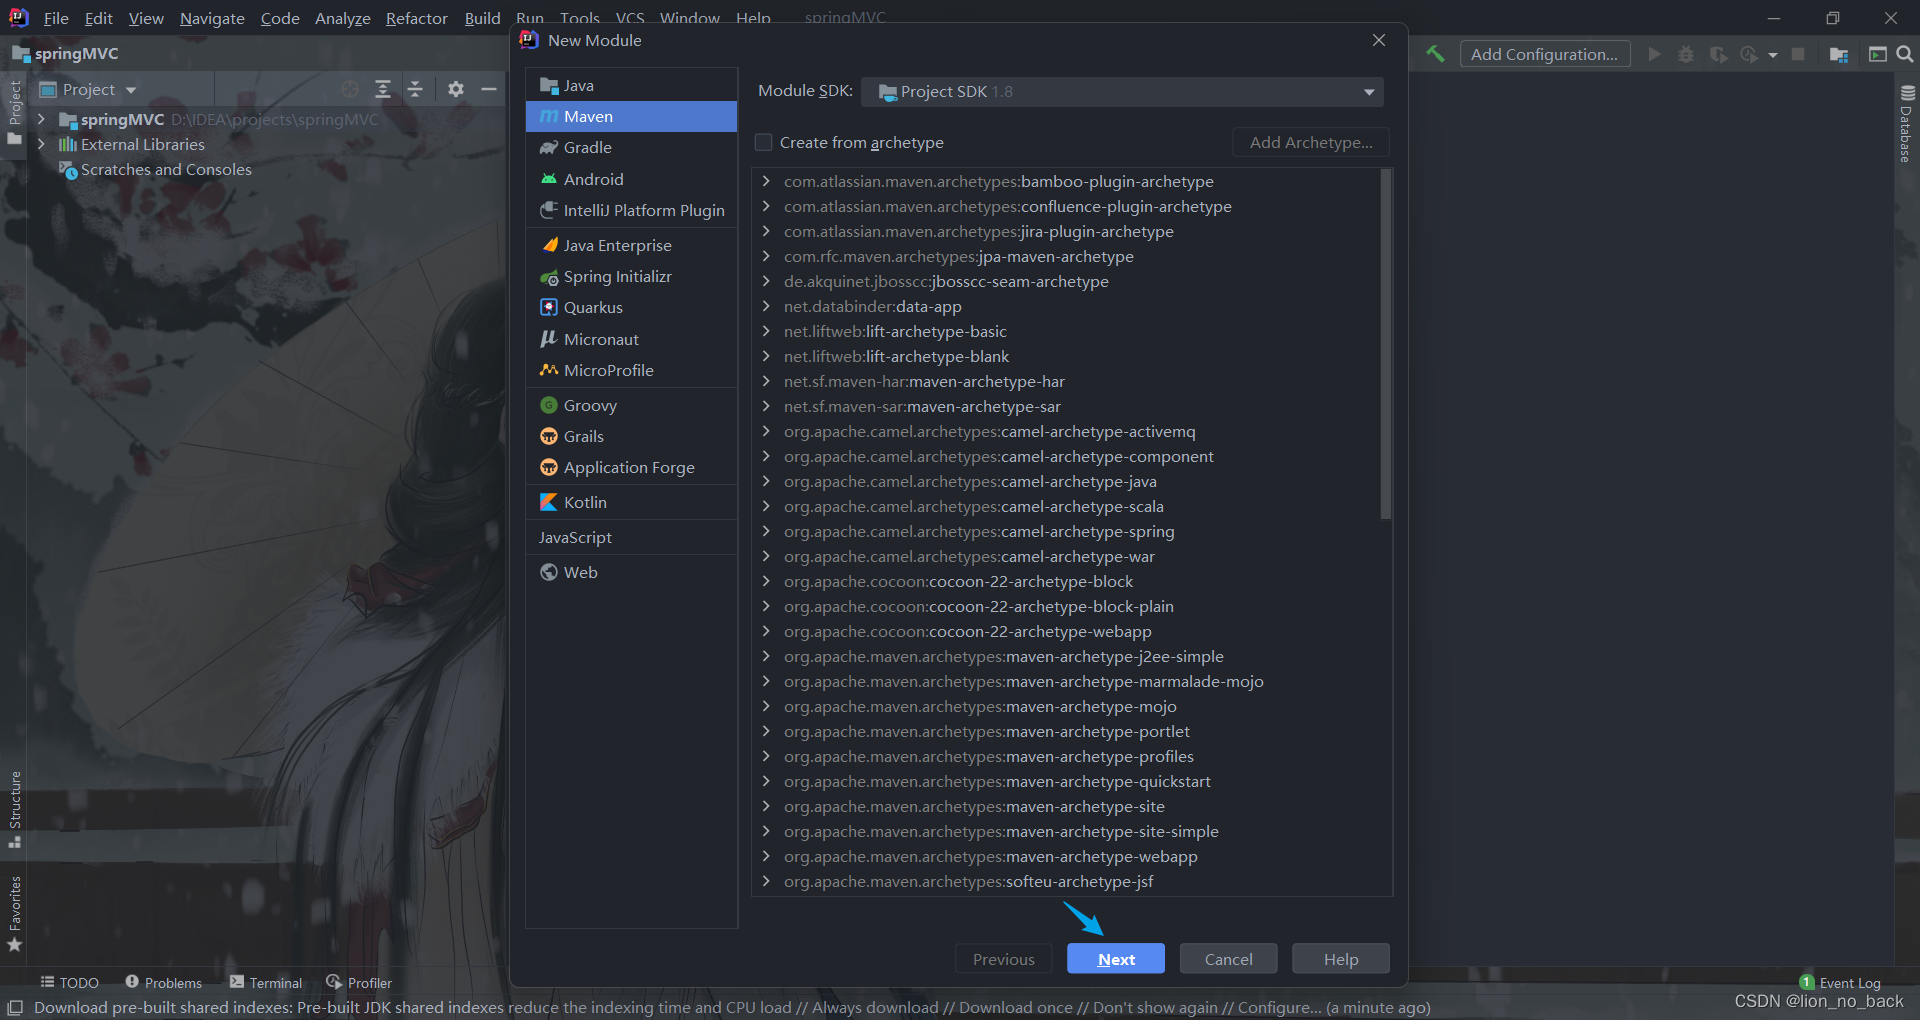Screen dimensions: 1920x1020
Task: Open the TODO tool window
Action: [69, 983]
